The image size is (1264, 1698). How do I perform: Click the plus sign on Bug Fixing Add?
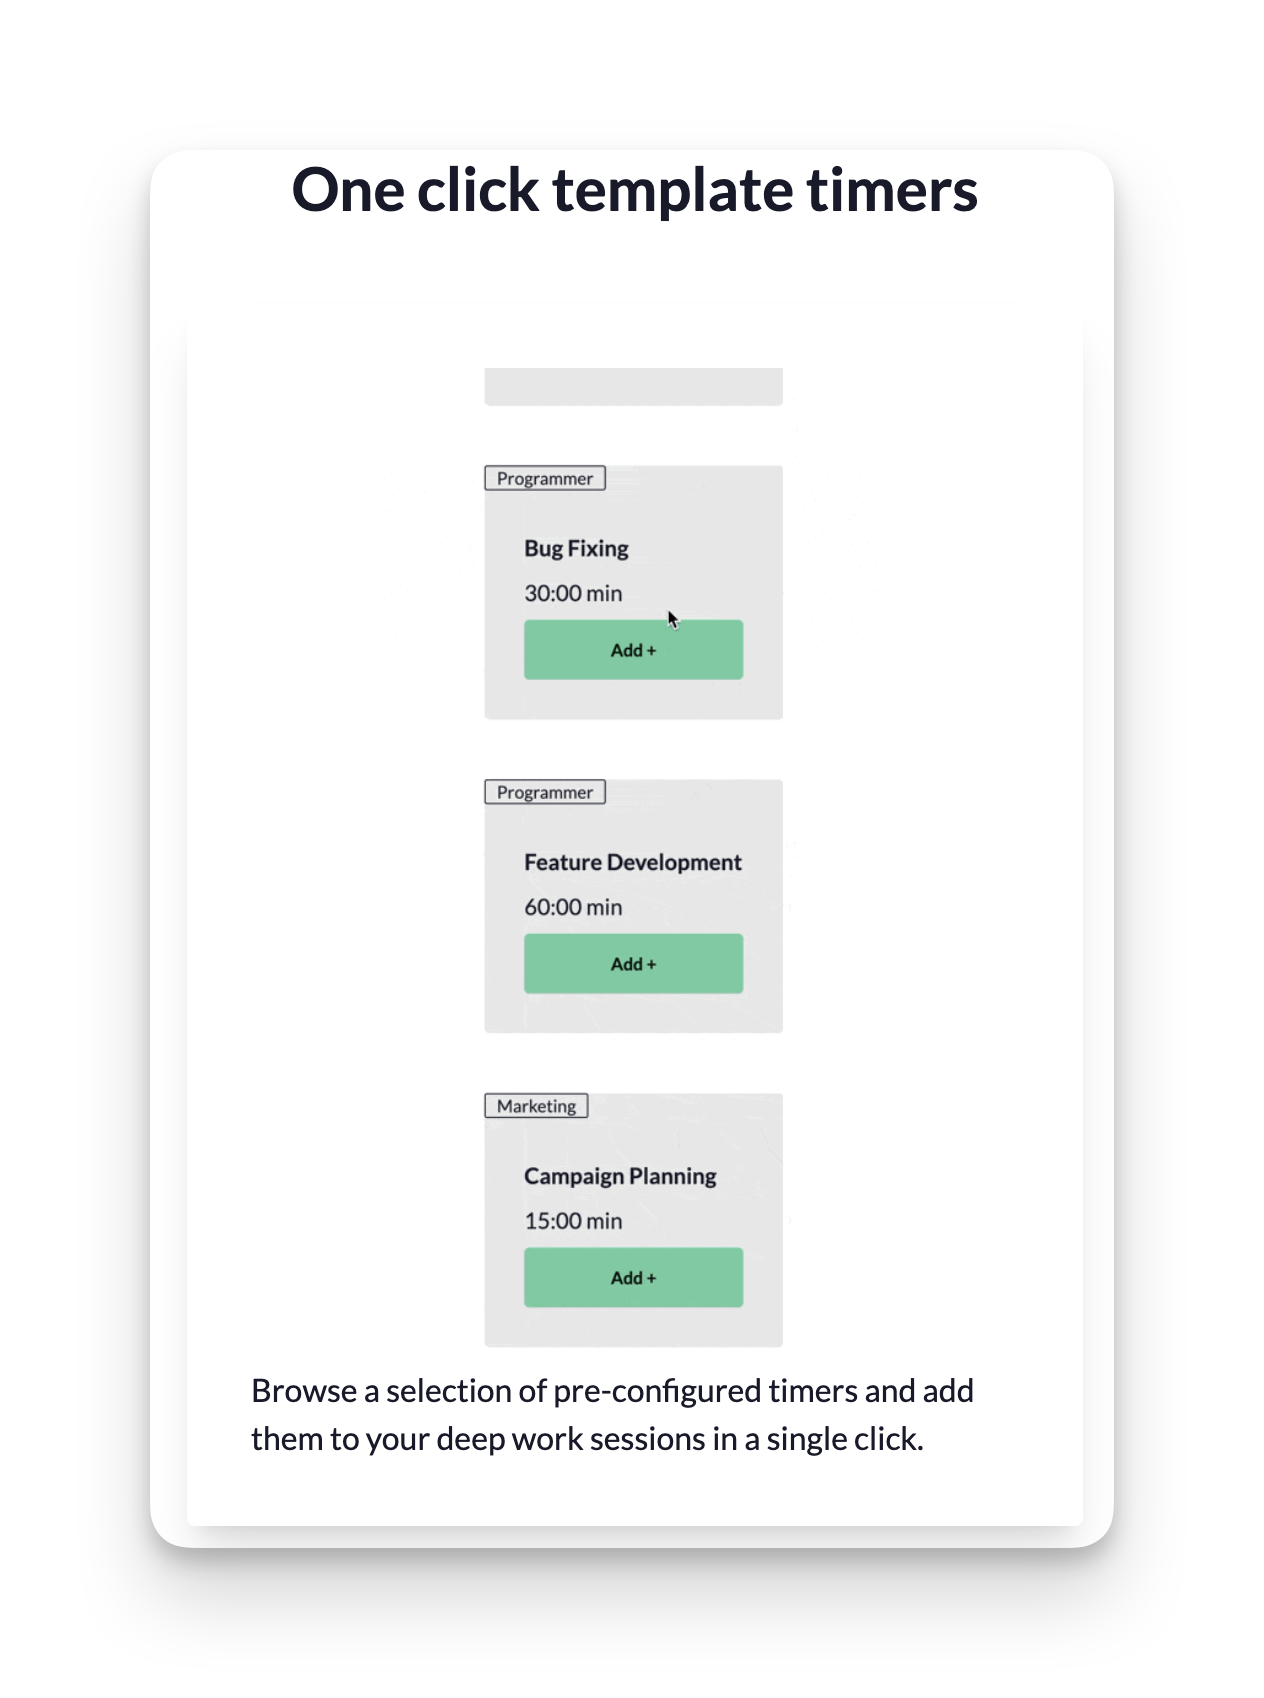[652, 651]
